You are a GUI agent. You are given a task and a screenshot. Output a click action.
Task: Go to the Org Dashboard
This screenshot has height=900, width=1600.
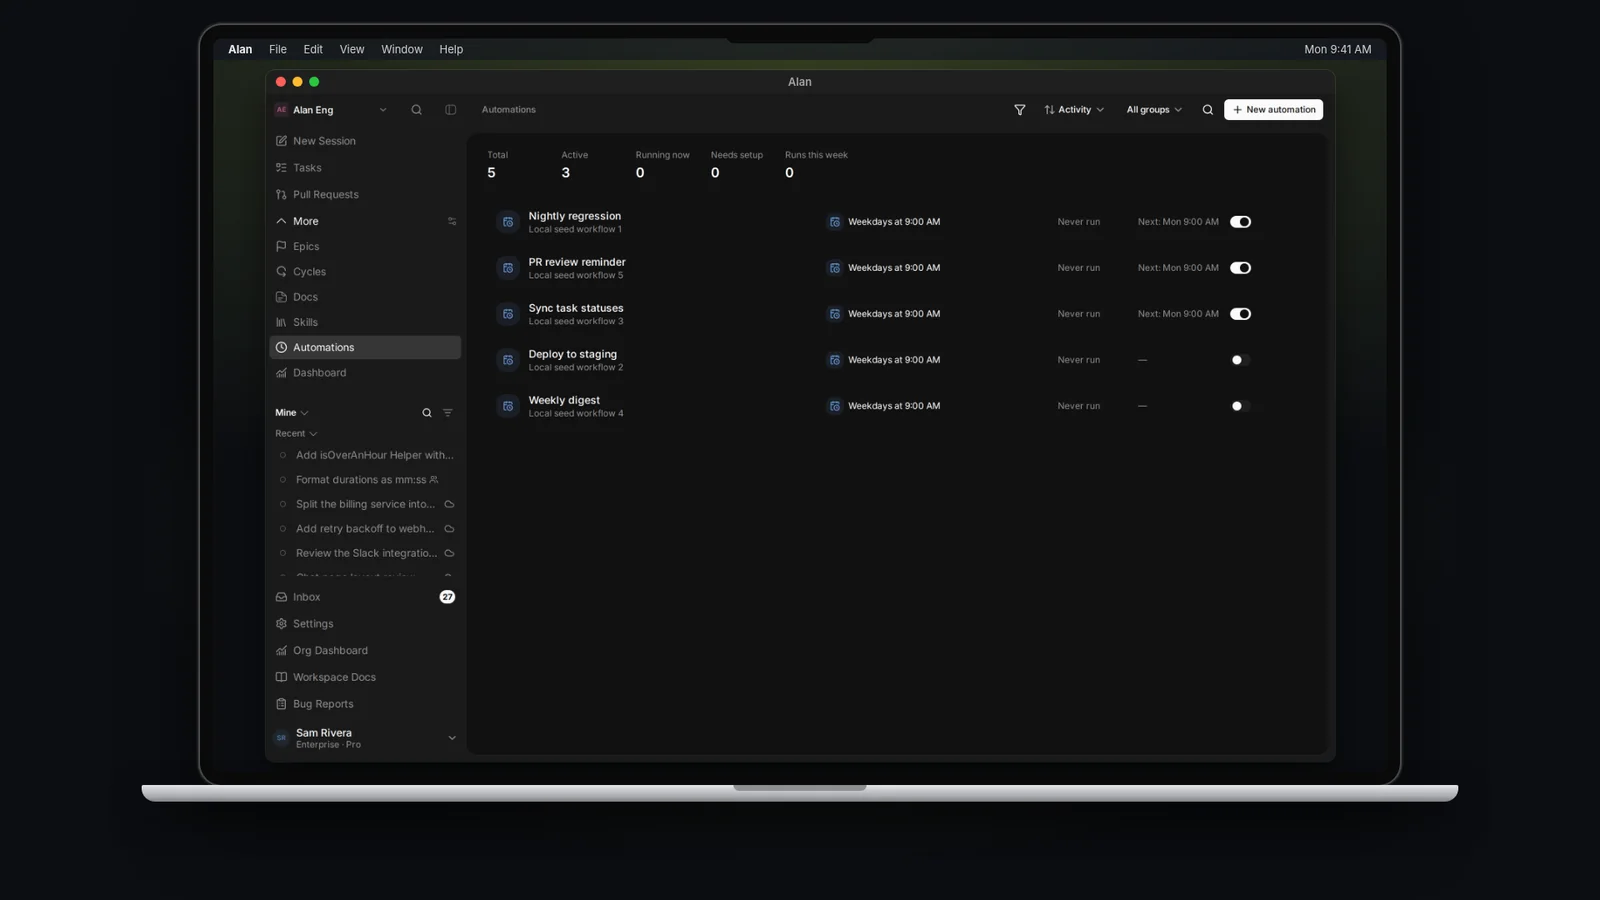tap(365, 651)
